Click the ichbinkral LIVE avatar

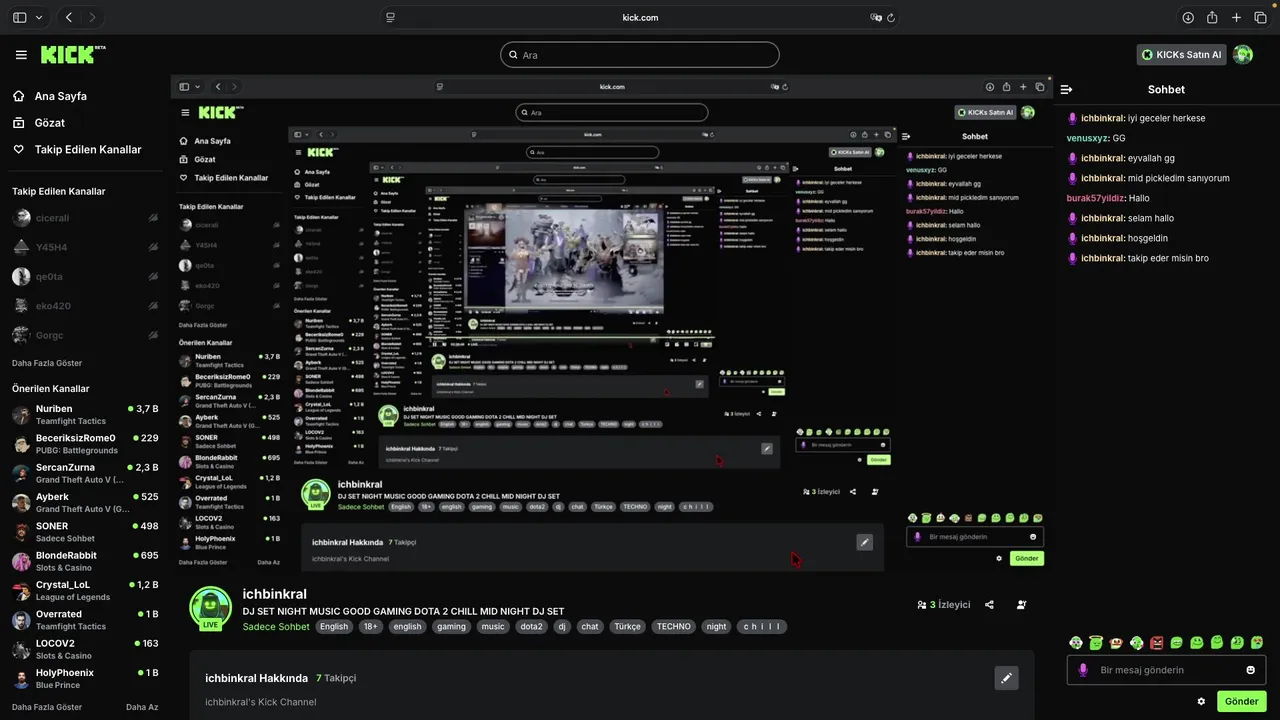click(x=211, y=608)
